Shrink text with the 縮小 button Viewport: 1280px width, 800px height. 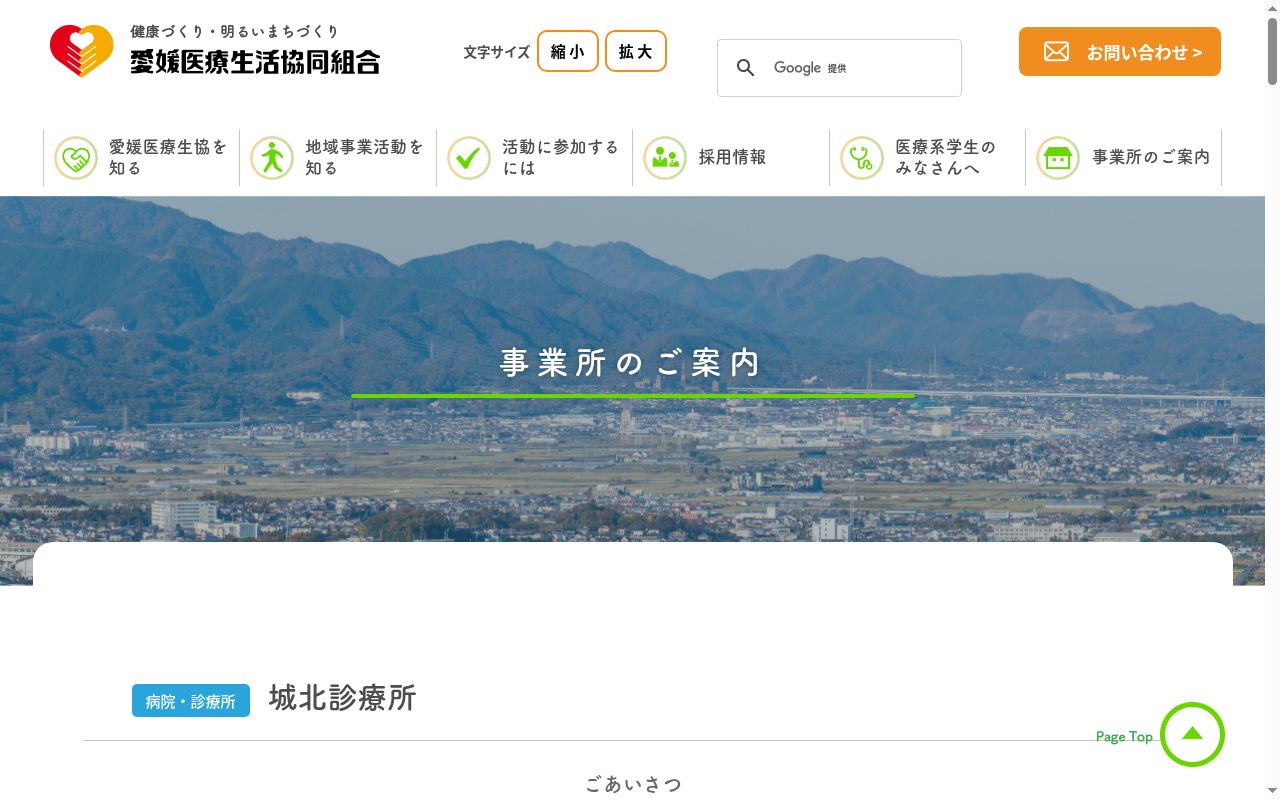pos(568,51)
